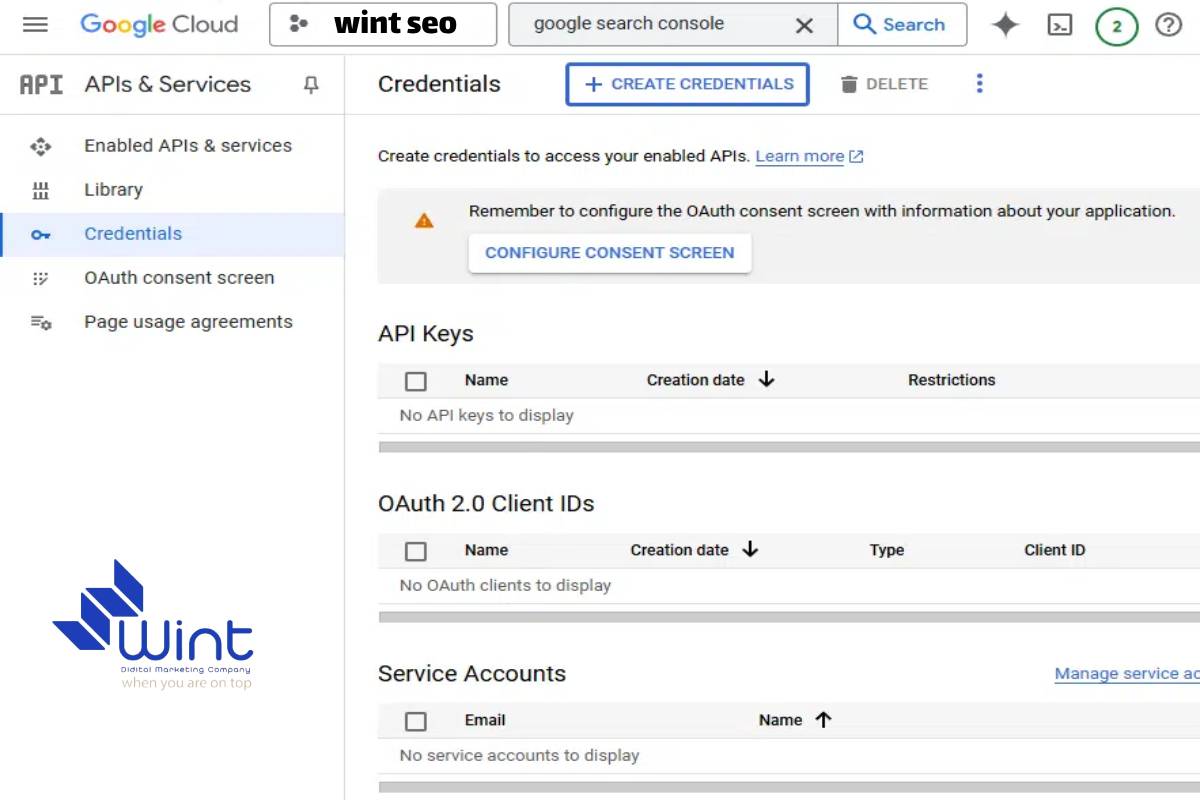Click the Restrictions column header
1200x800 pixels.
click(951, 380)
